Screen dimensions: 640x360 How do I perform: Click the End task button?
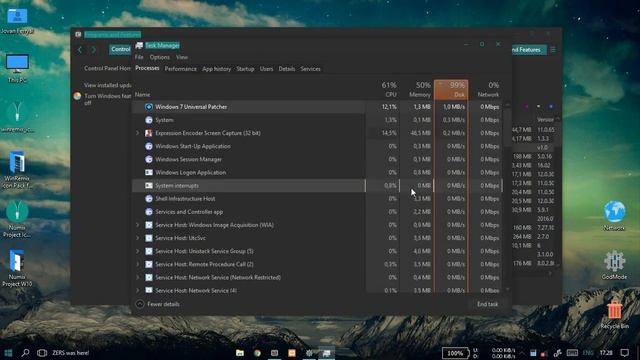click(x=487, y=304)
